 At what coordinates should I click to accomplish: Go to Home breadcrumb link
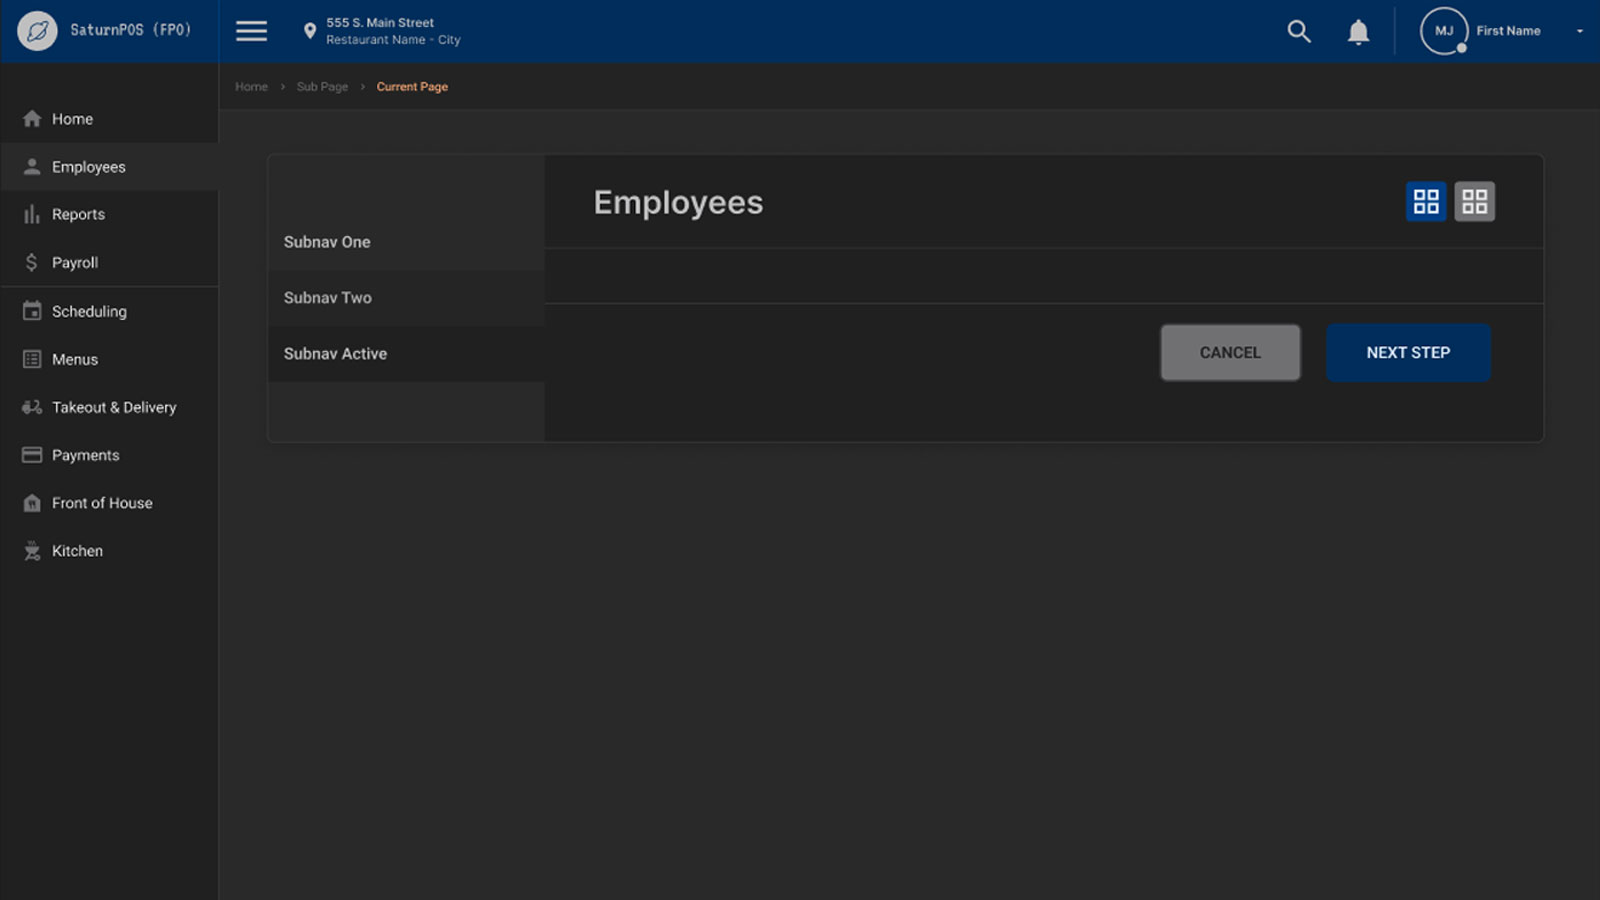(251, 87)
